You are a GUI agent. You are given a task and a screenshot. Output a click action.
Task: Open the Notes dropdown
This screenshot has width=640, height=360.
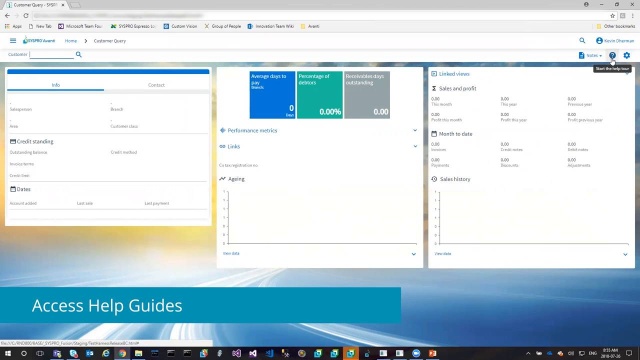click(x=590, y=55)
